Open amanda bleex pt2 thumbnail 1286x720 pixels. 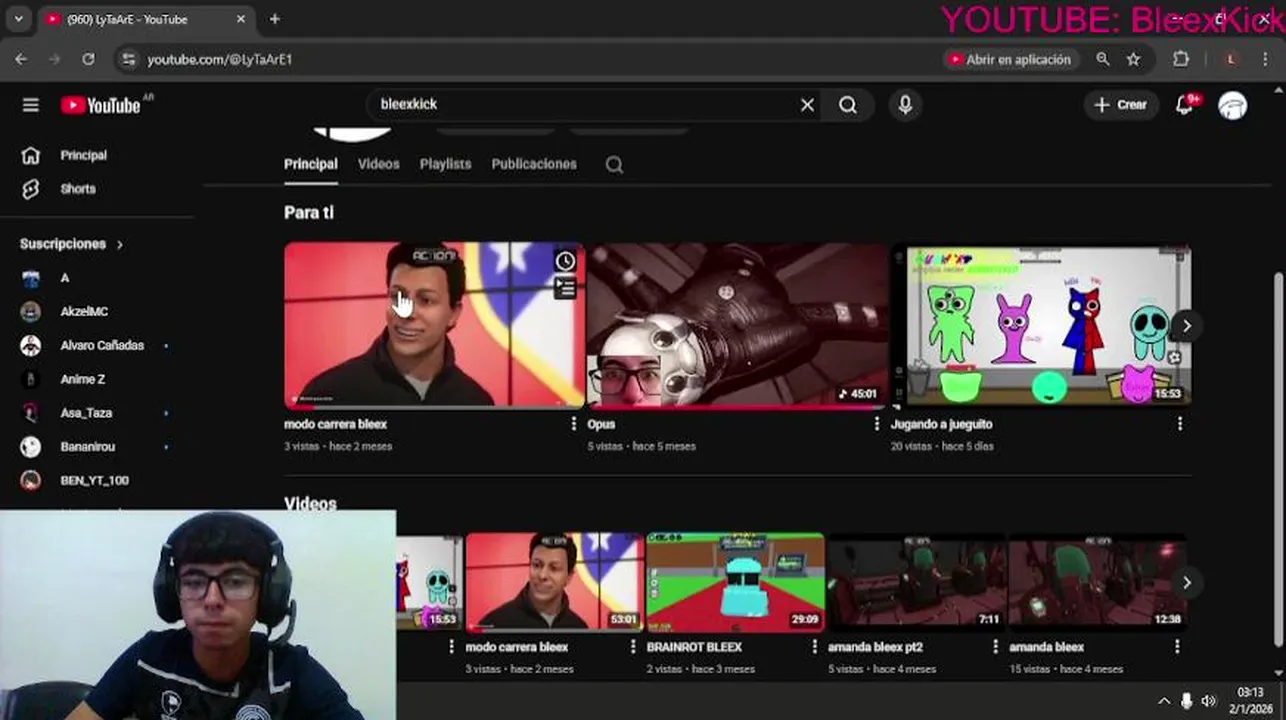(916, 582)
